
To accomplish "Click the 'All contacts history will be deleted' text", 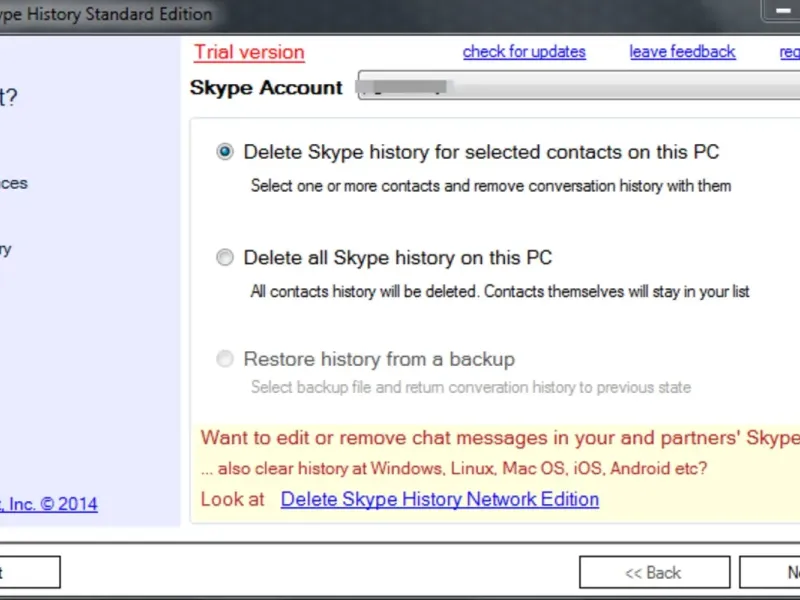I will [x=499, y=291].
